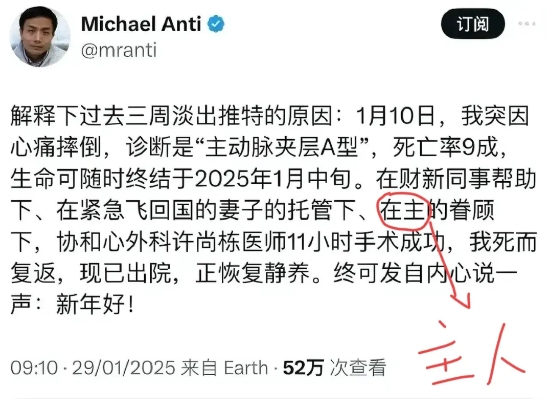Open Michael Anti's profile avatar photo
The width and height of the screenshot is (546, 407).
pyautogui.click(x=39, y=36)
